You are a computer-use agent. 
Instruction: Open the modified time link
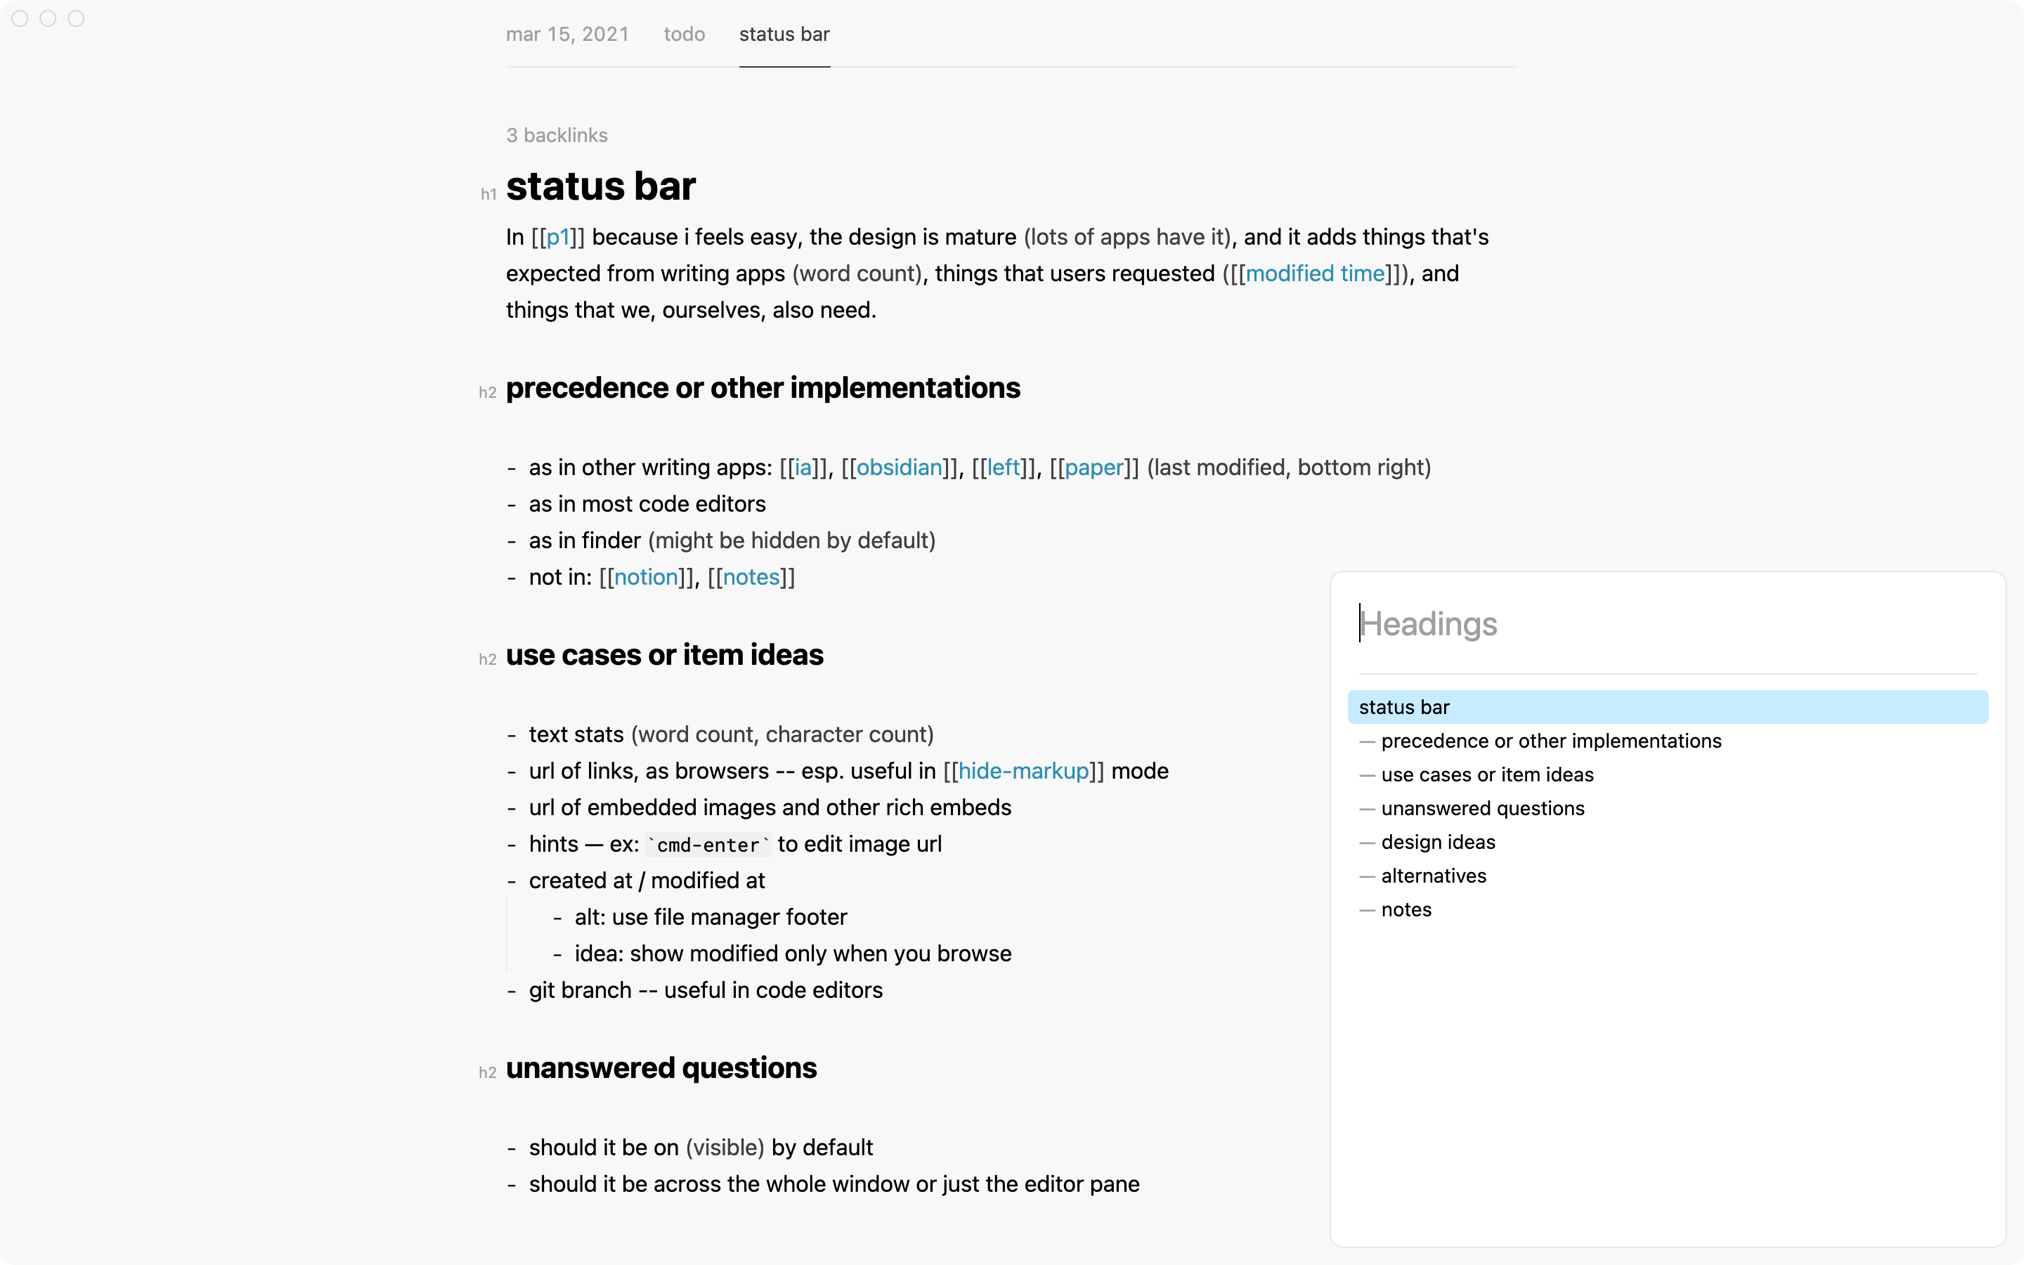1314,273
